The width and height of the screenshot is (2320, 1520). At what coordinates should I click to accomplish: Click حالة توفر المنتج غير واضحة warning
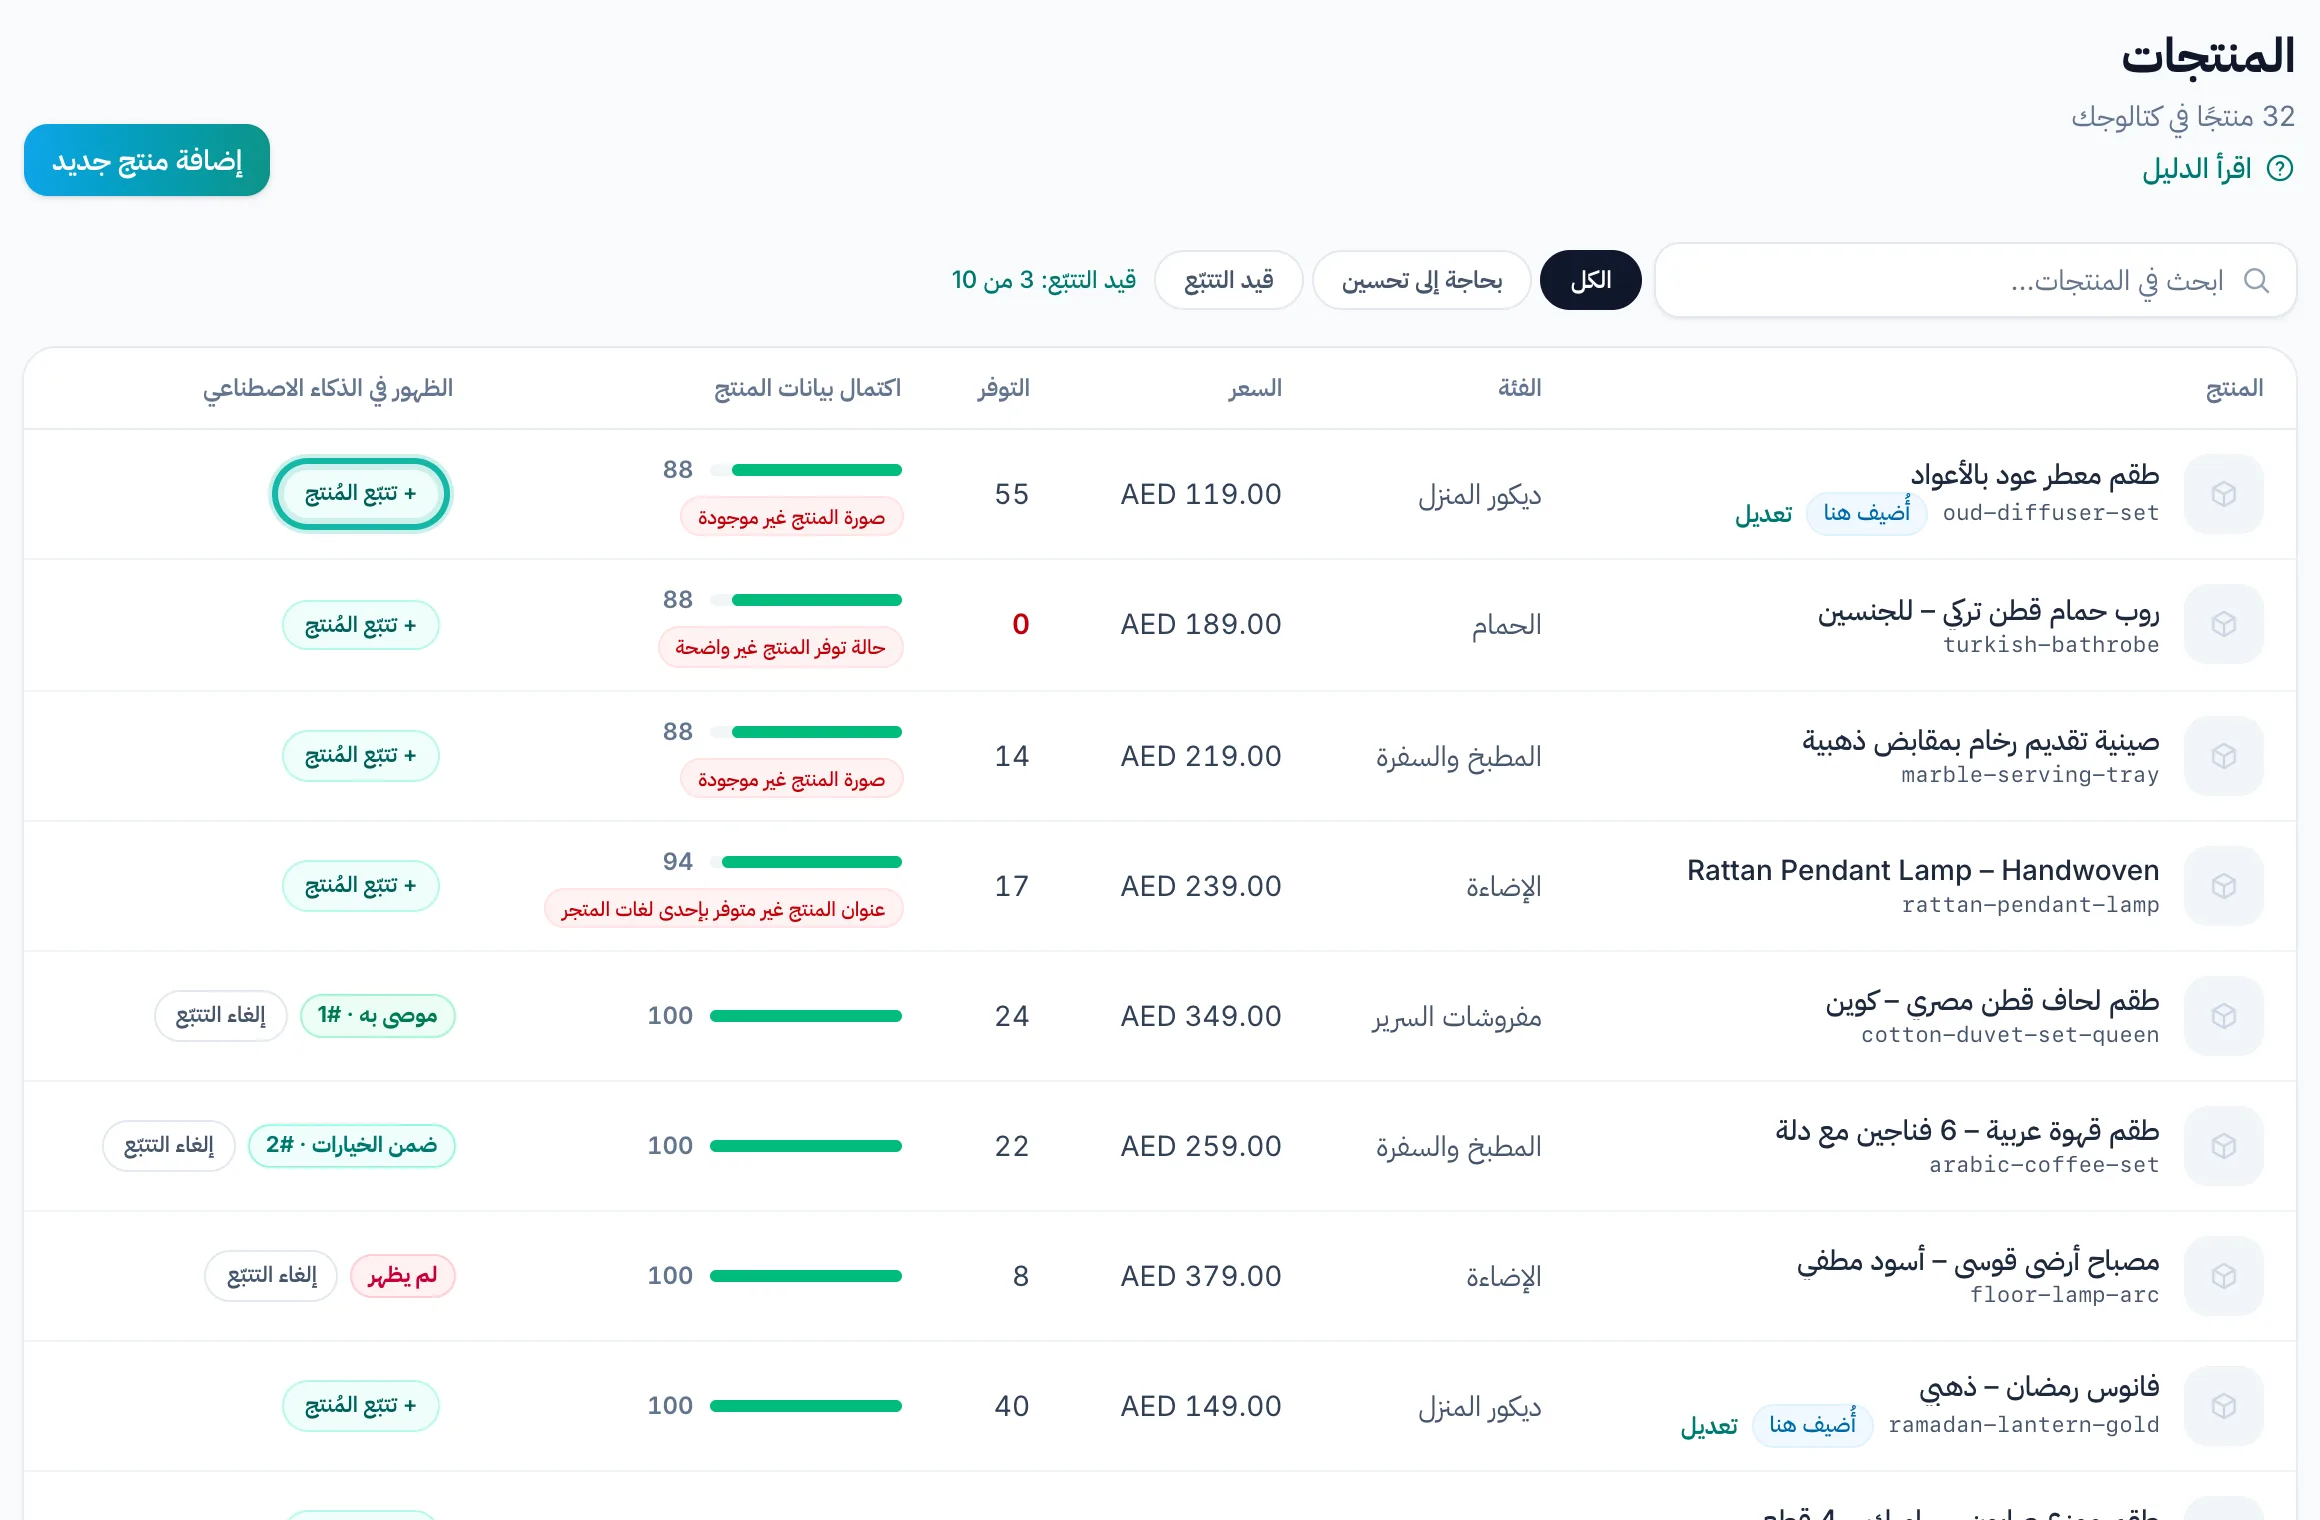[780, 647]
